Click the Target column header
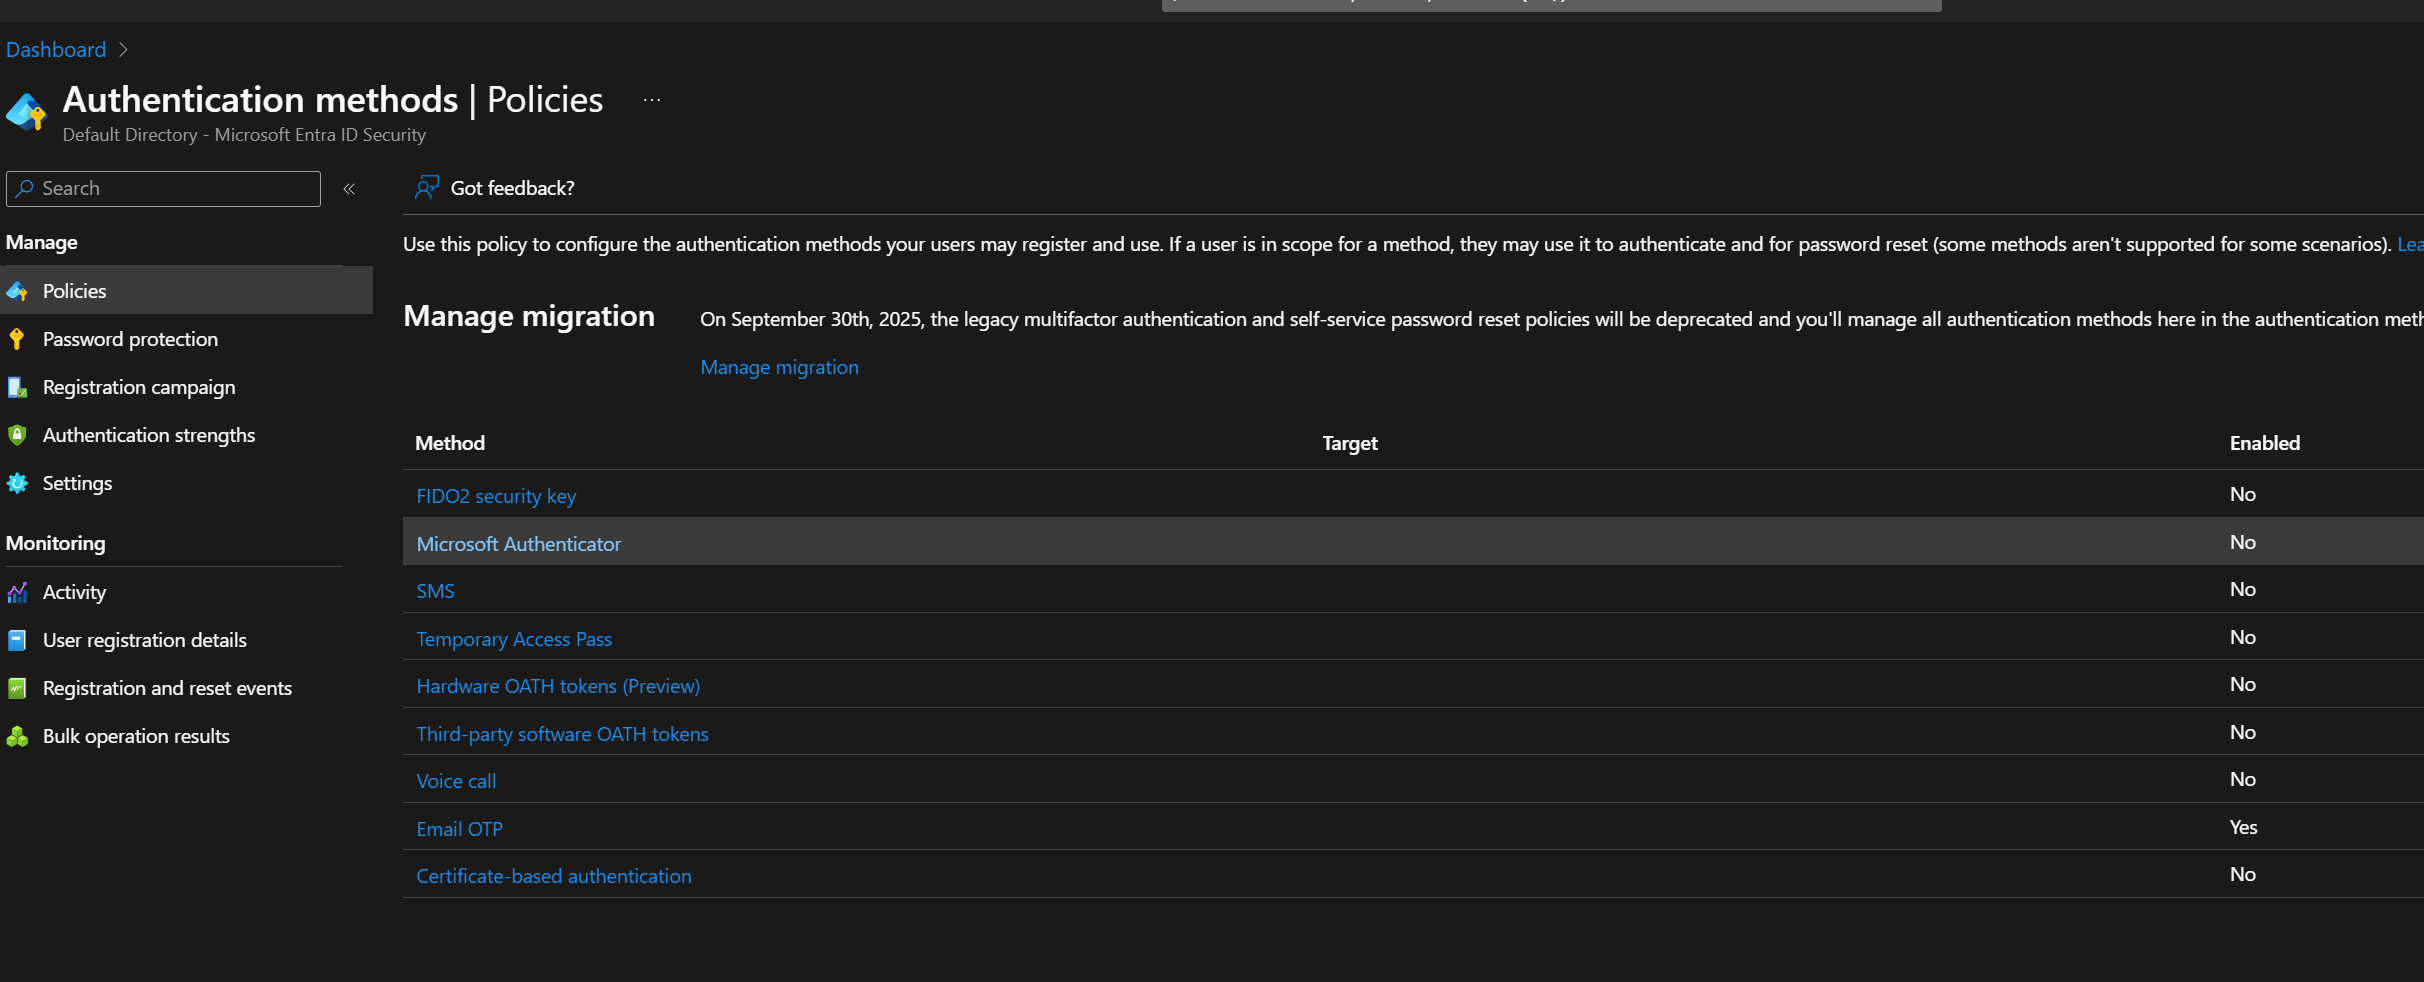Viewport: 2424px width, 982px height. [x=1350, y=443]
